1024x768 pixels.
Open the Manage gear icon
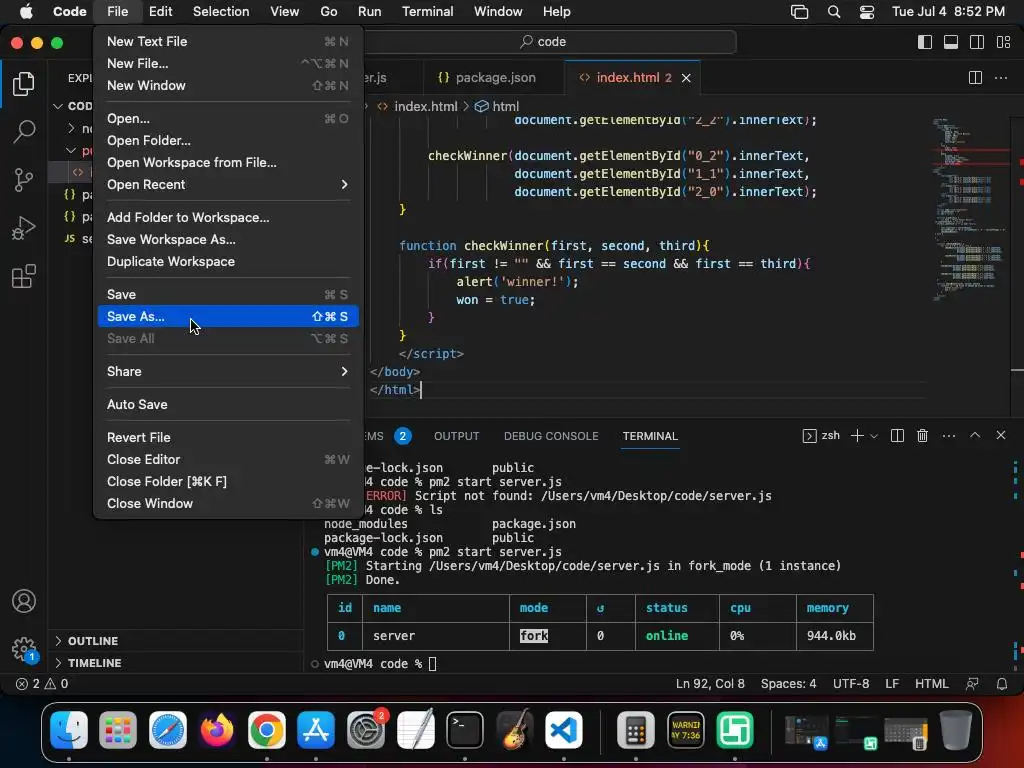24,649
